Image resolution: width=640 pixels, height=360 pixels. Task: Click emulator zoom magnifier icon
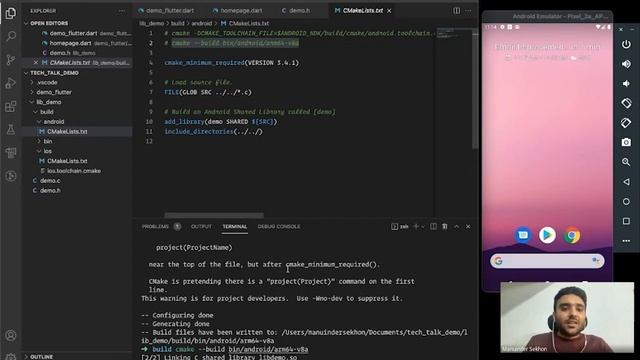[626, 162]
